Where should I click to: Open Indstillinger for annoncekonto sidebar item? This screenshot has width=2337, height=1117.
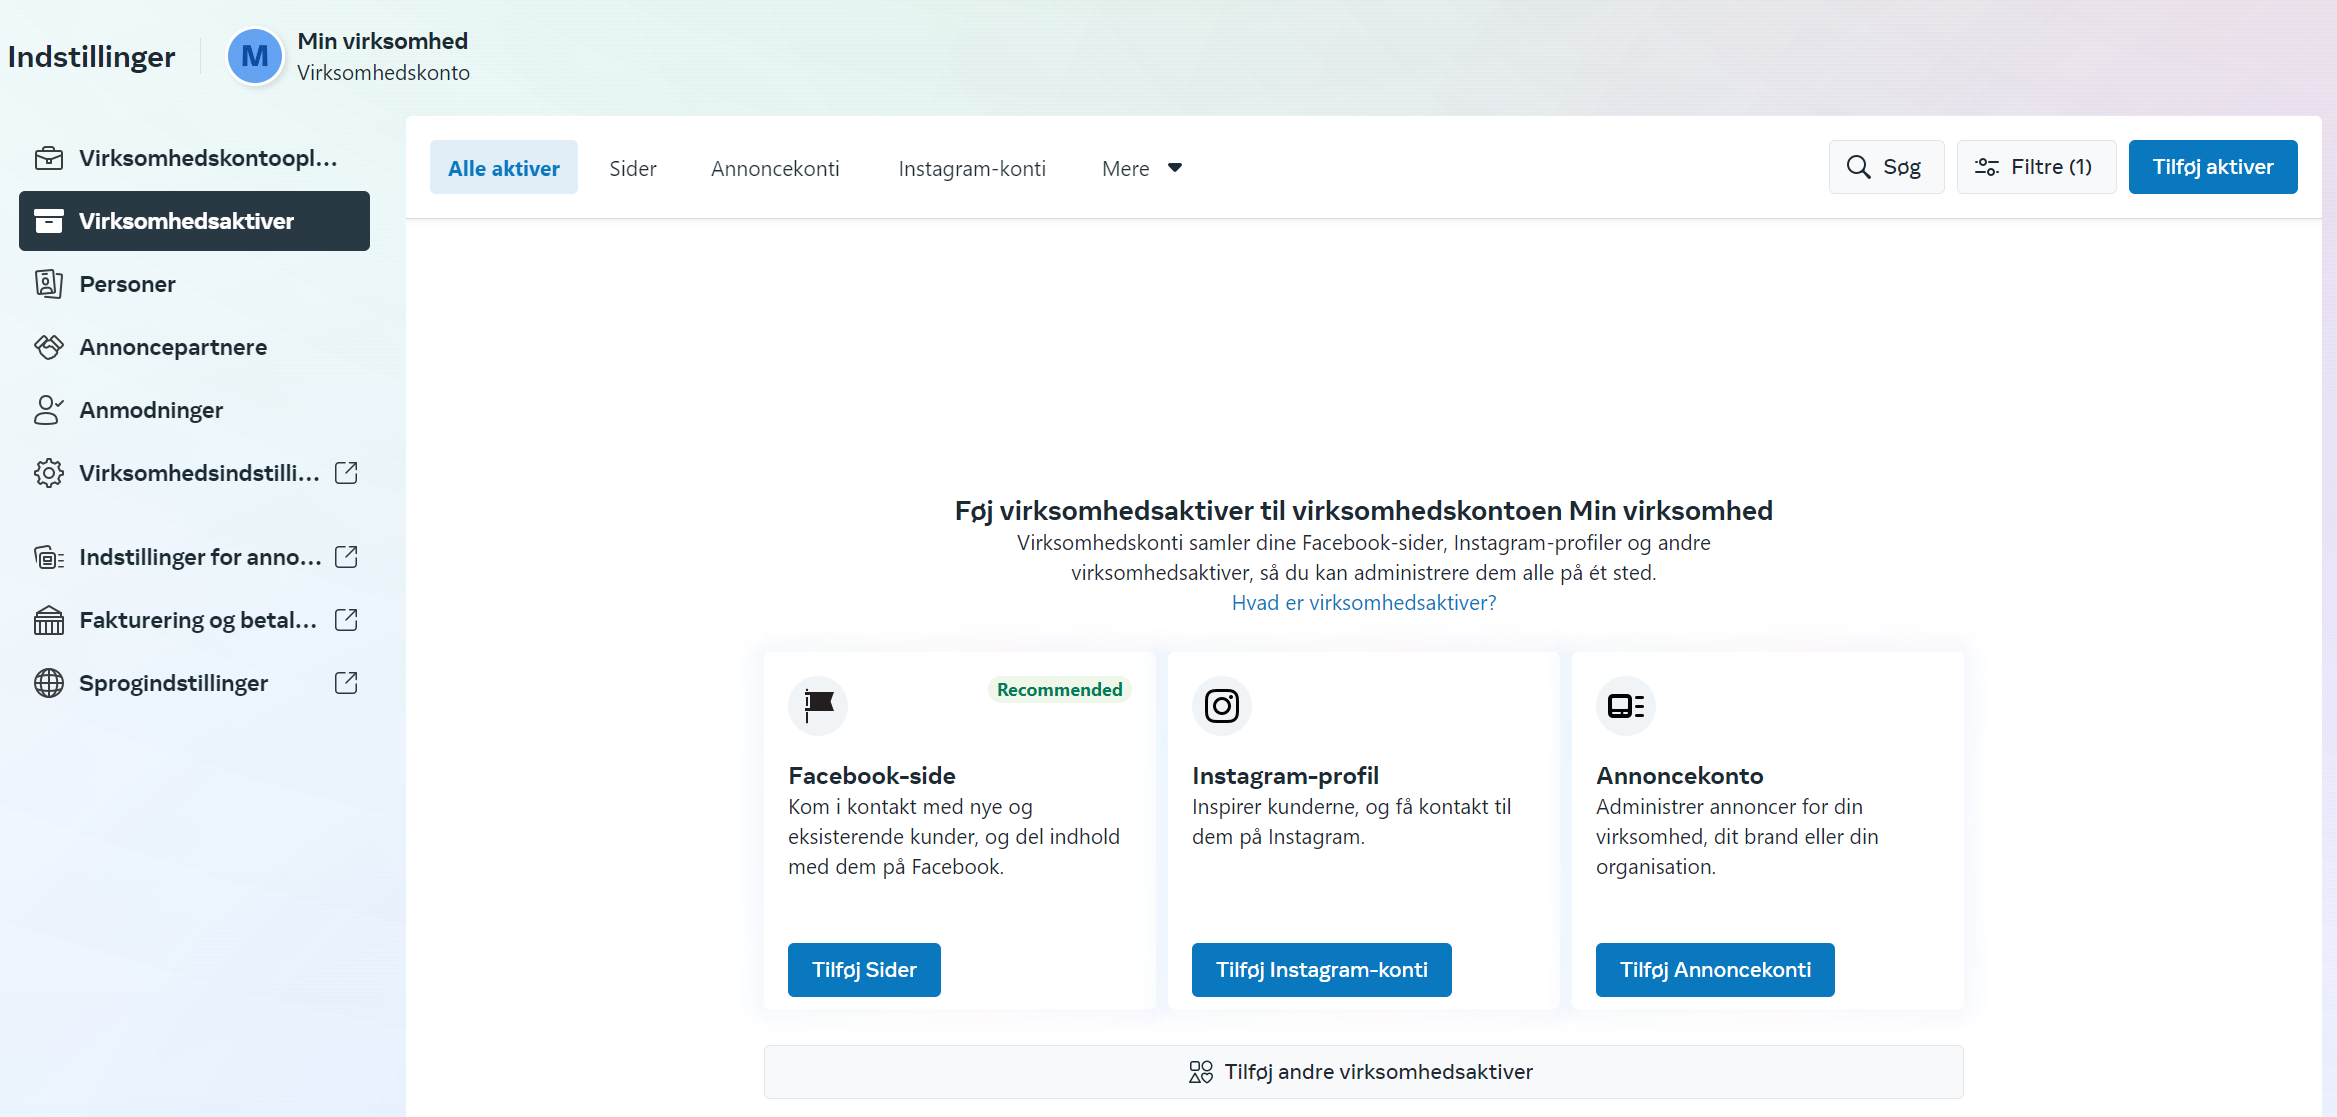click(x=194, y=557)
